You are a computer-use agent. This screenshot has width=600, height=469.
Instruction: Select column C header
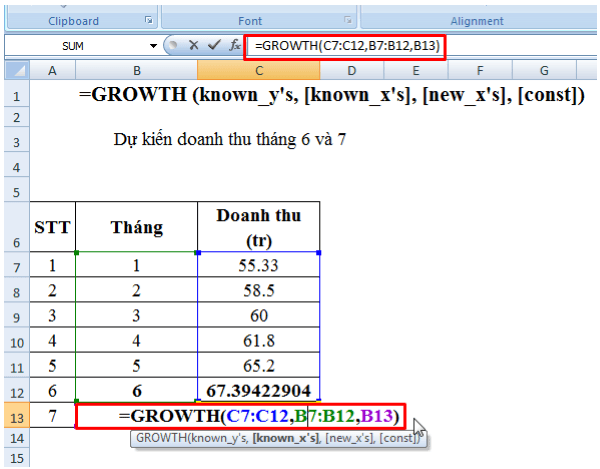[x=259, y=70]
